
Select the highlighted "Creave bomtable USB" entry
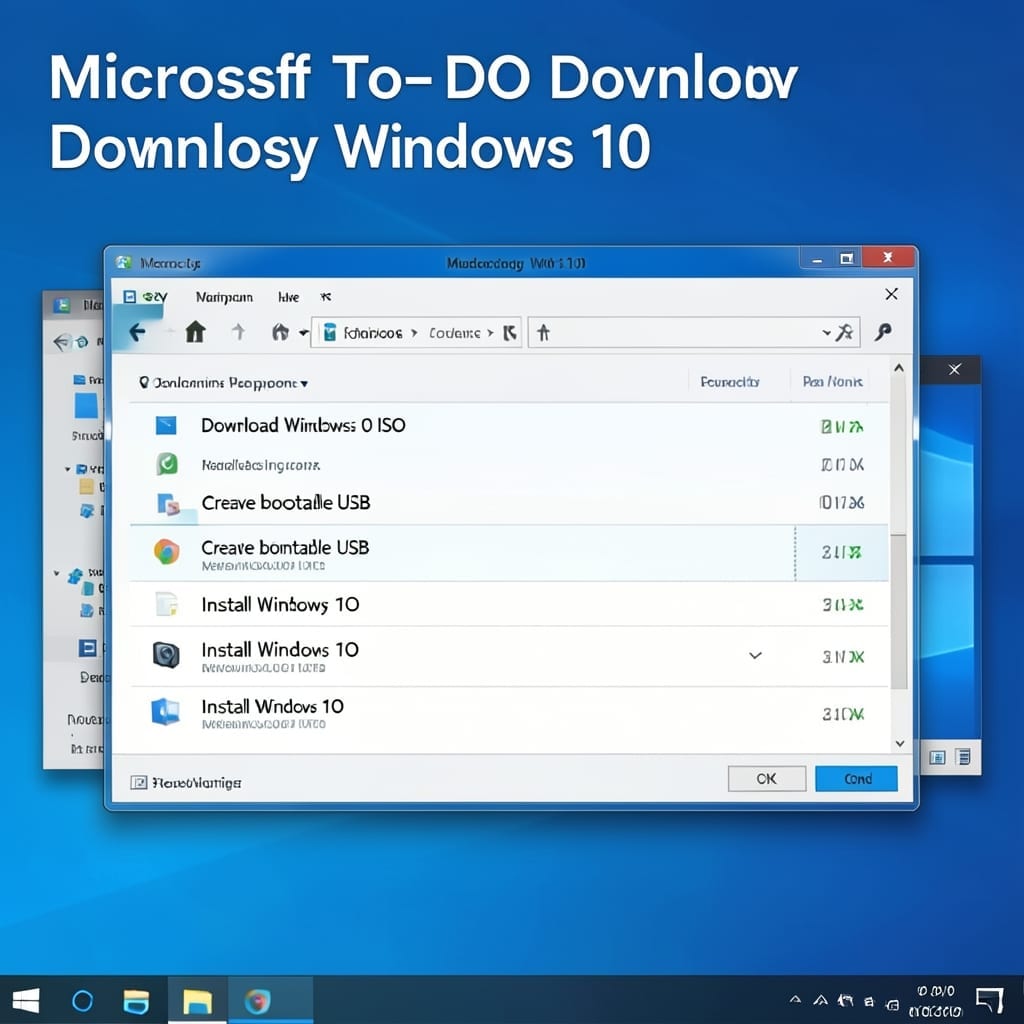pyautogui.click(x=509, y=553)
